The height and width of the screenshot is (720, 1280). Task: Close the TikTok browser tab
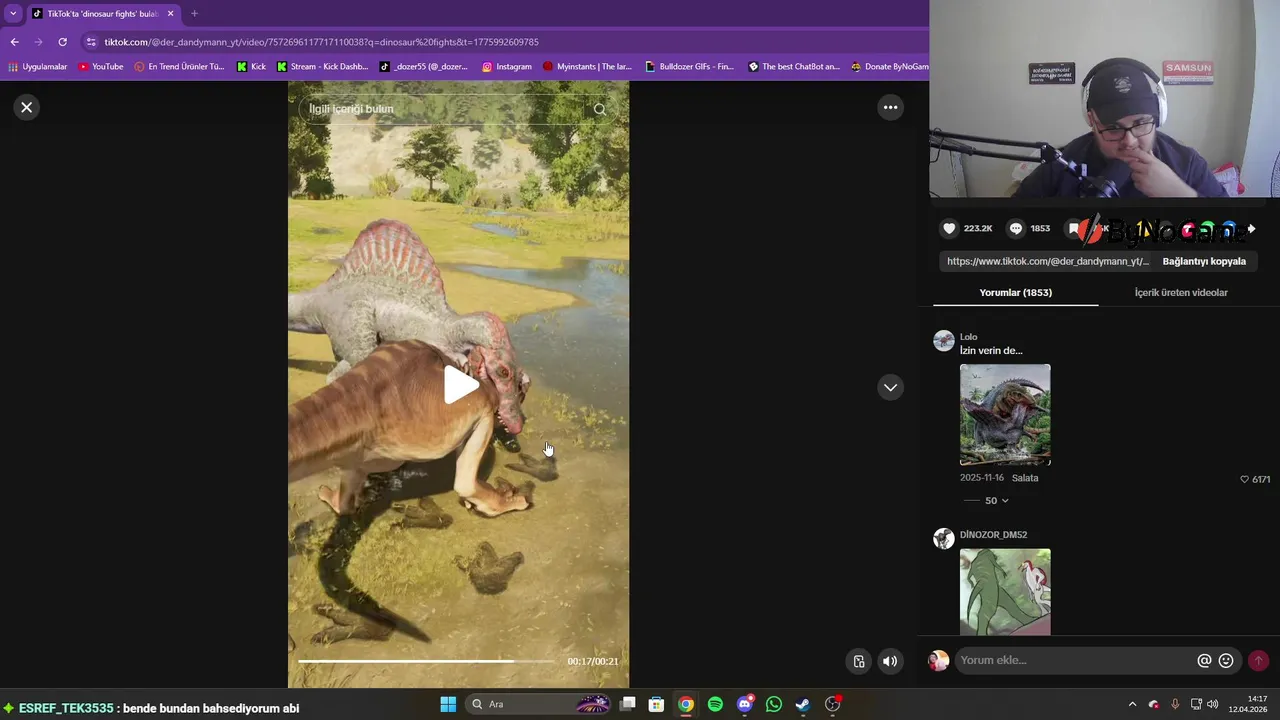click(x=170, y=13)
